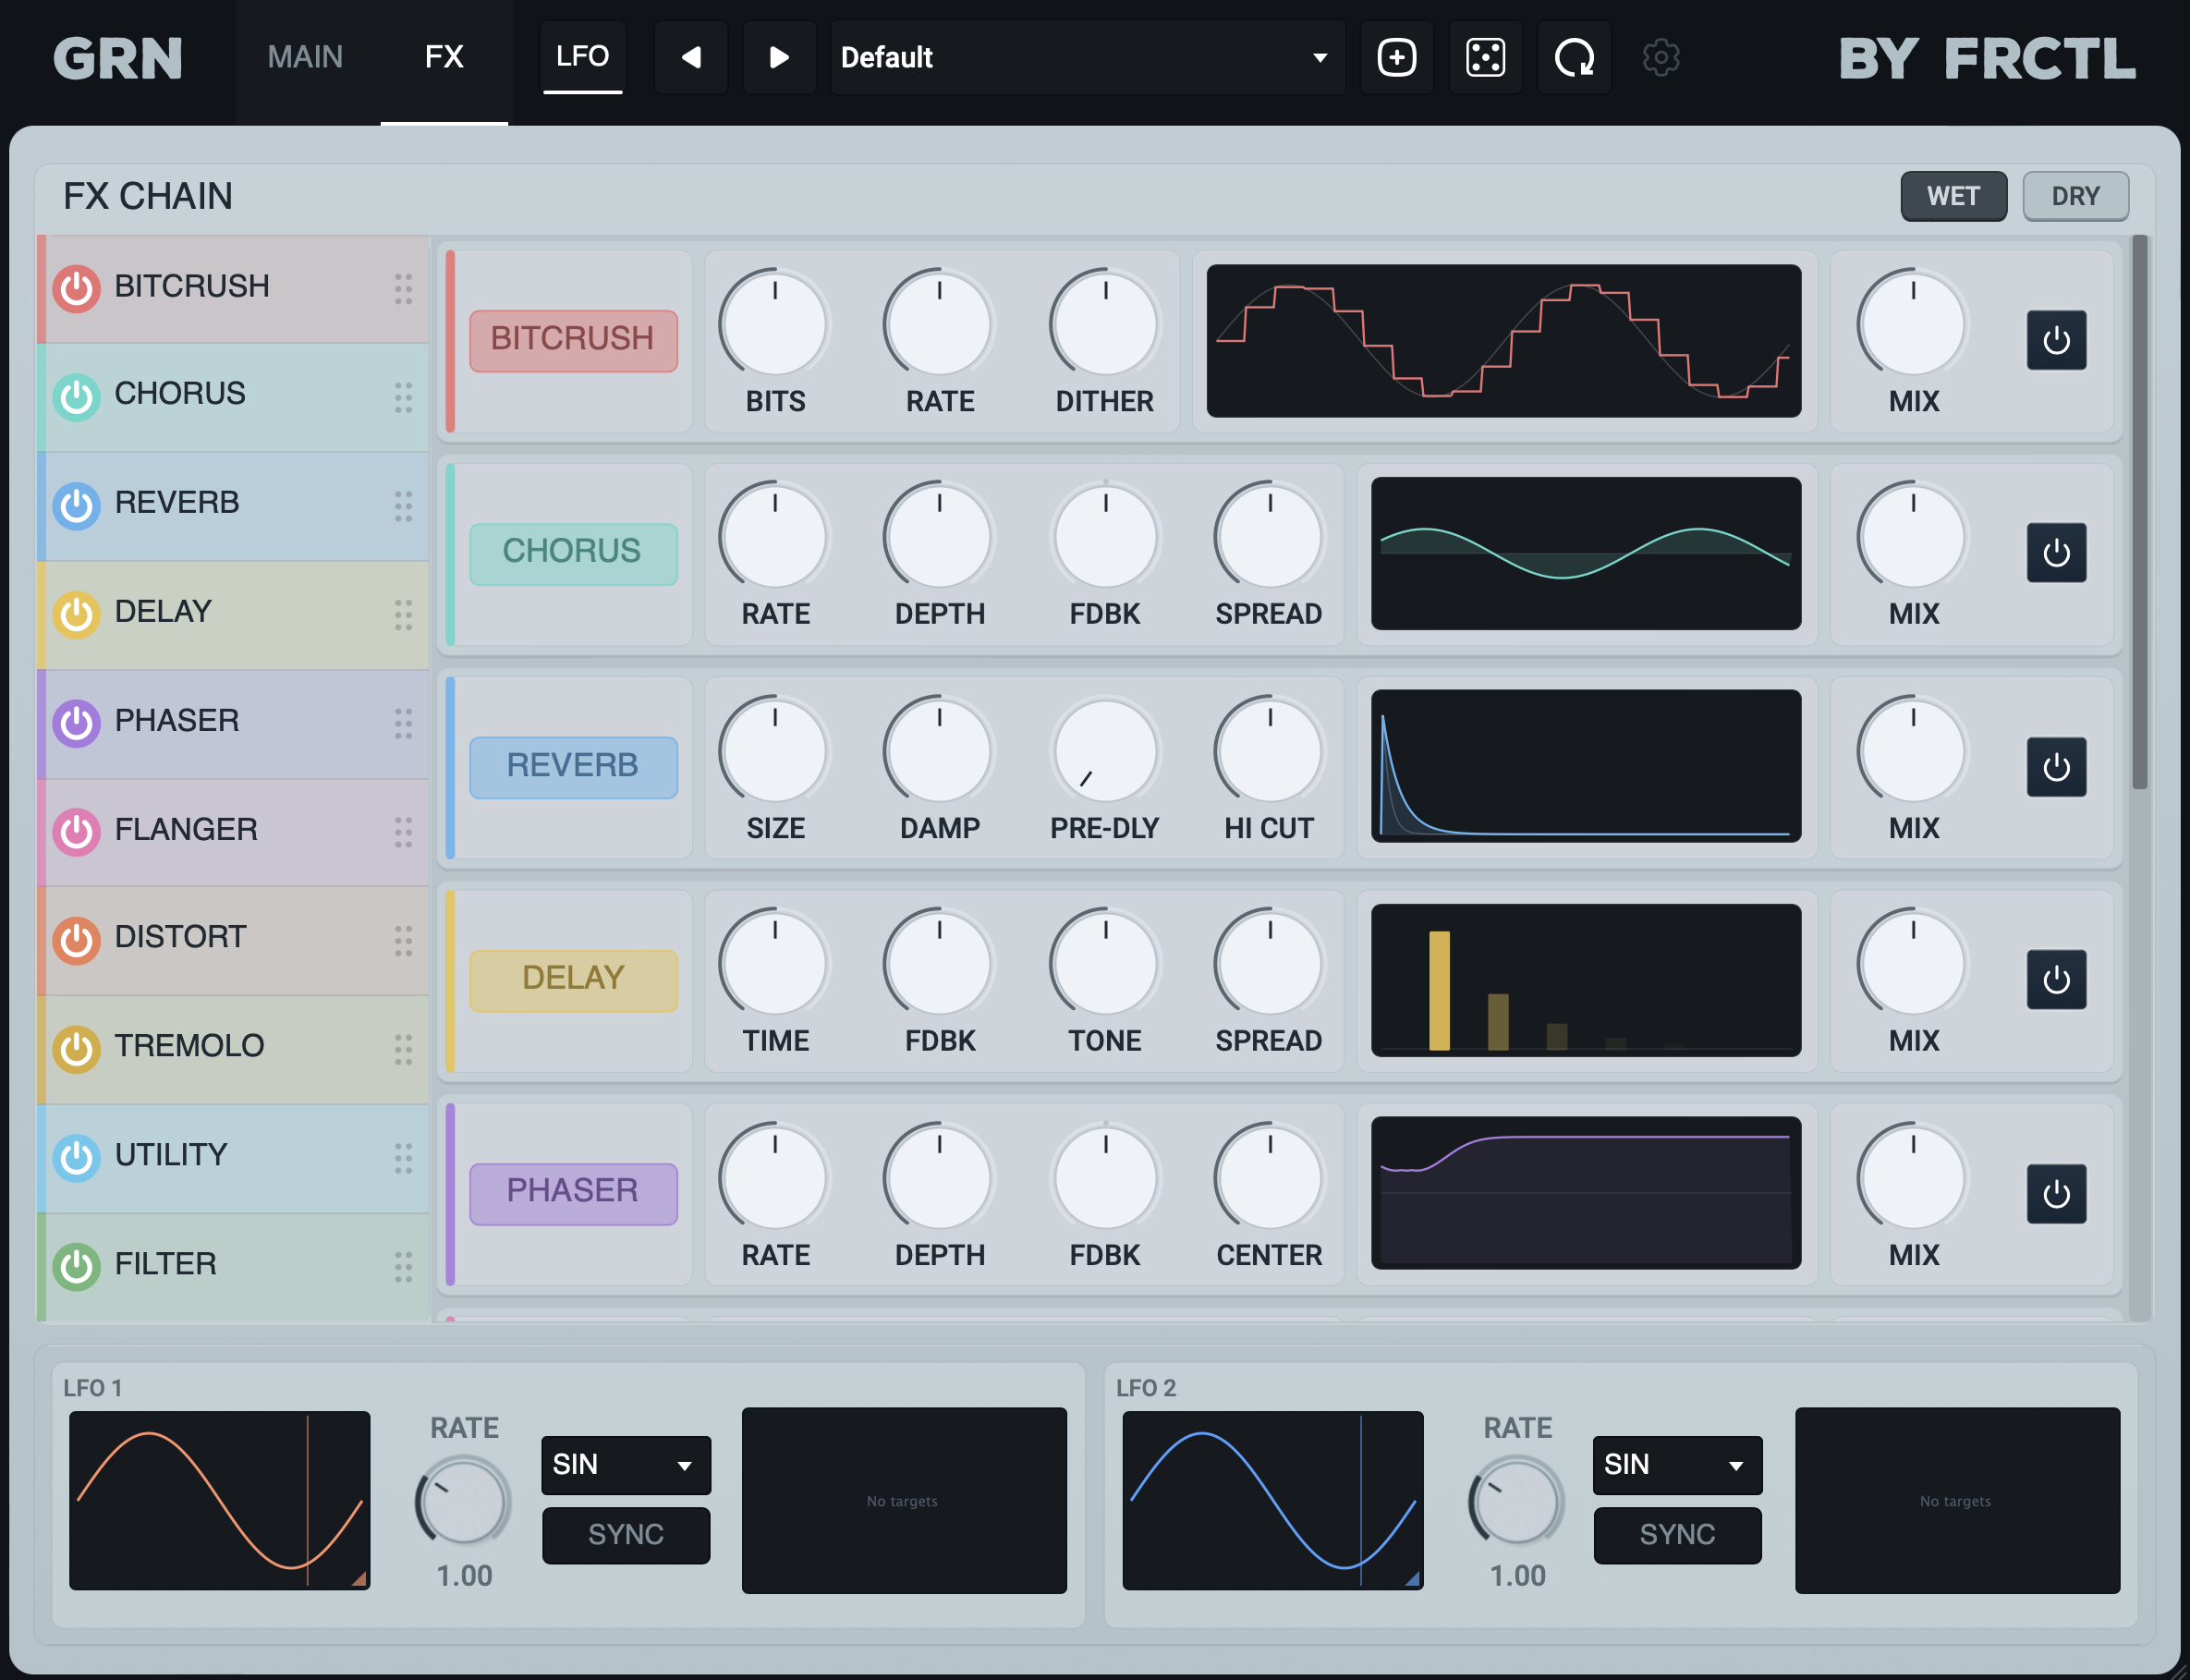
Task: Toggle Chorus power in FX chain list
Action: pyautogui.click(x=77, y=397)
